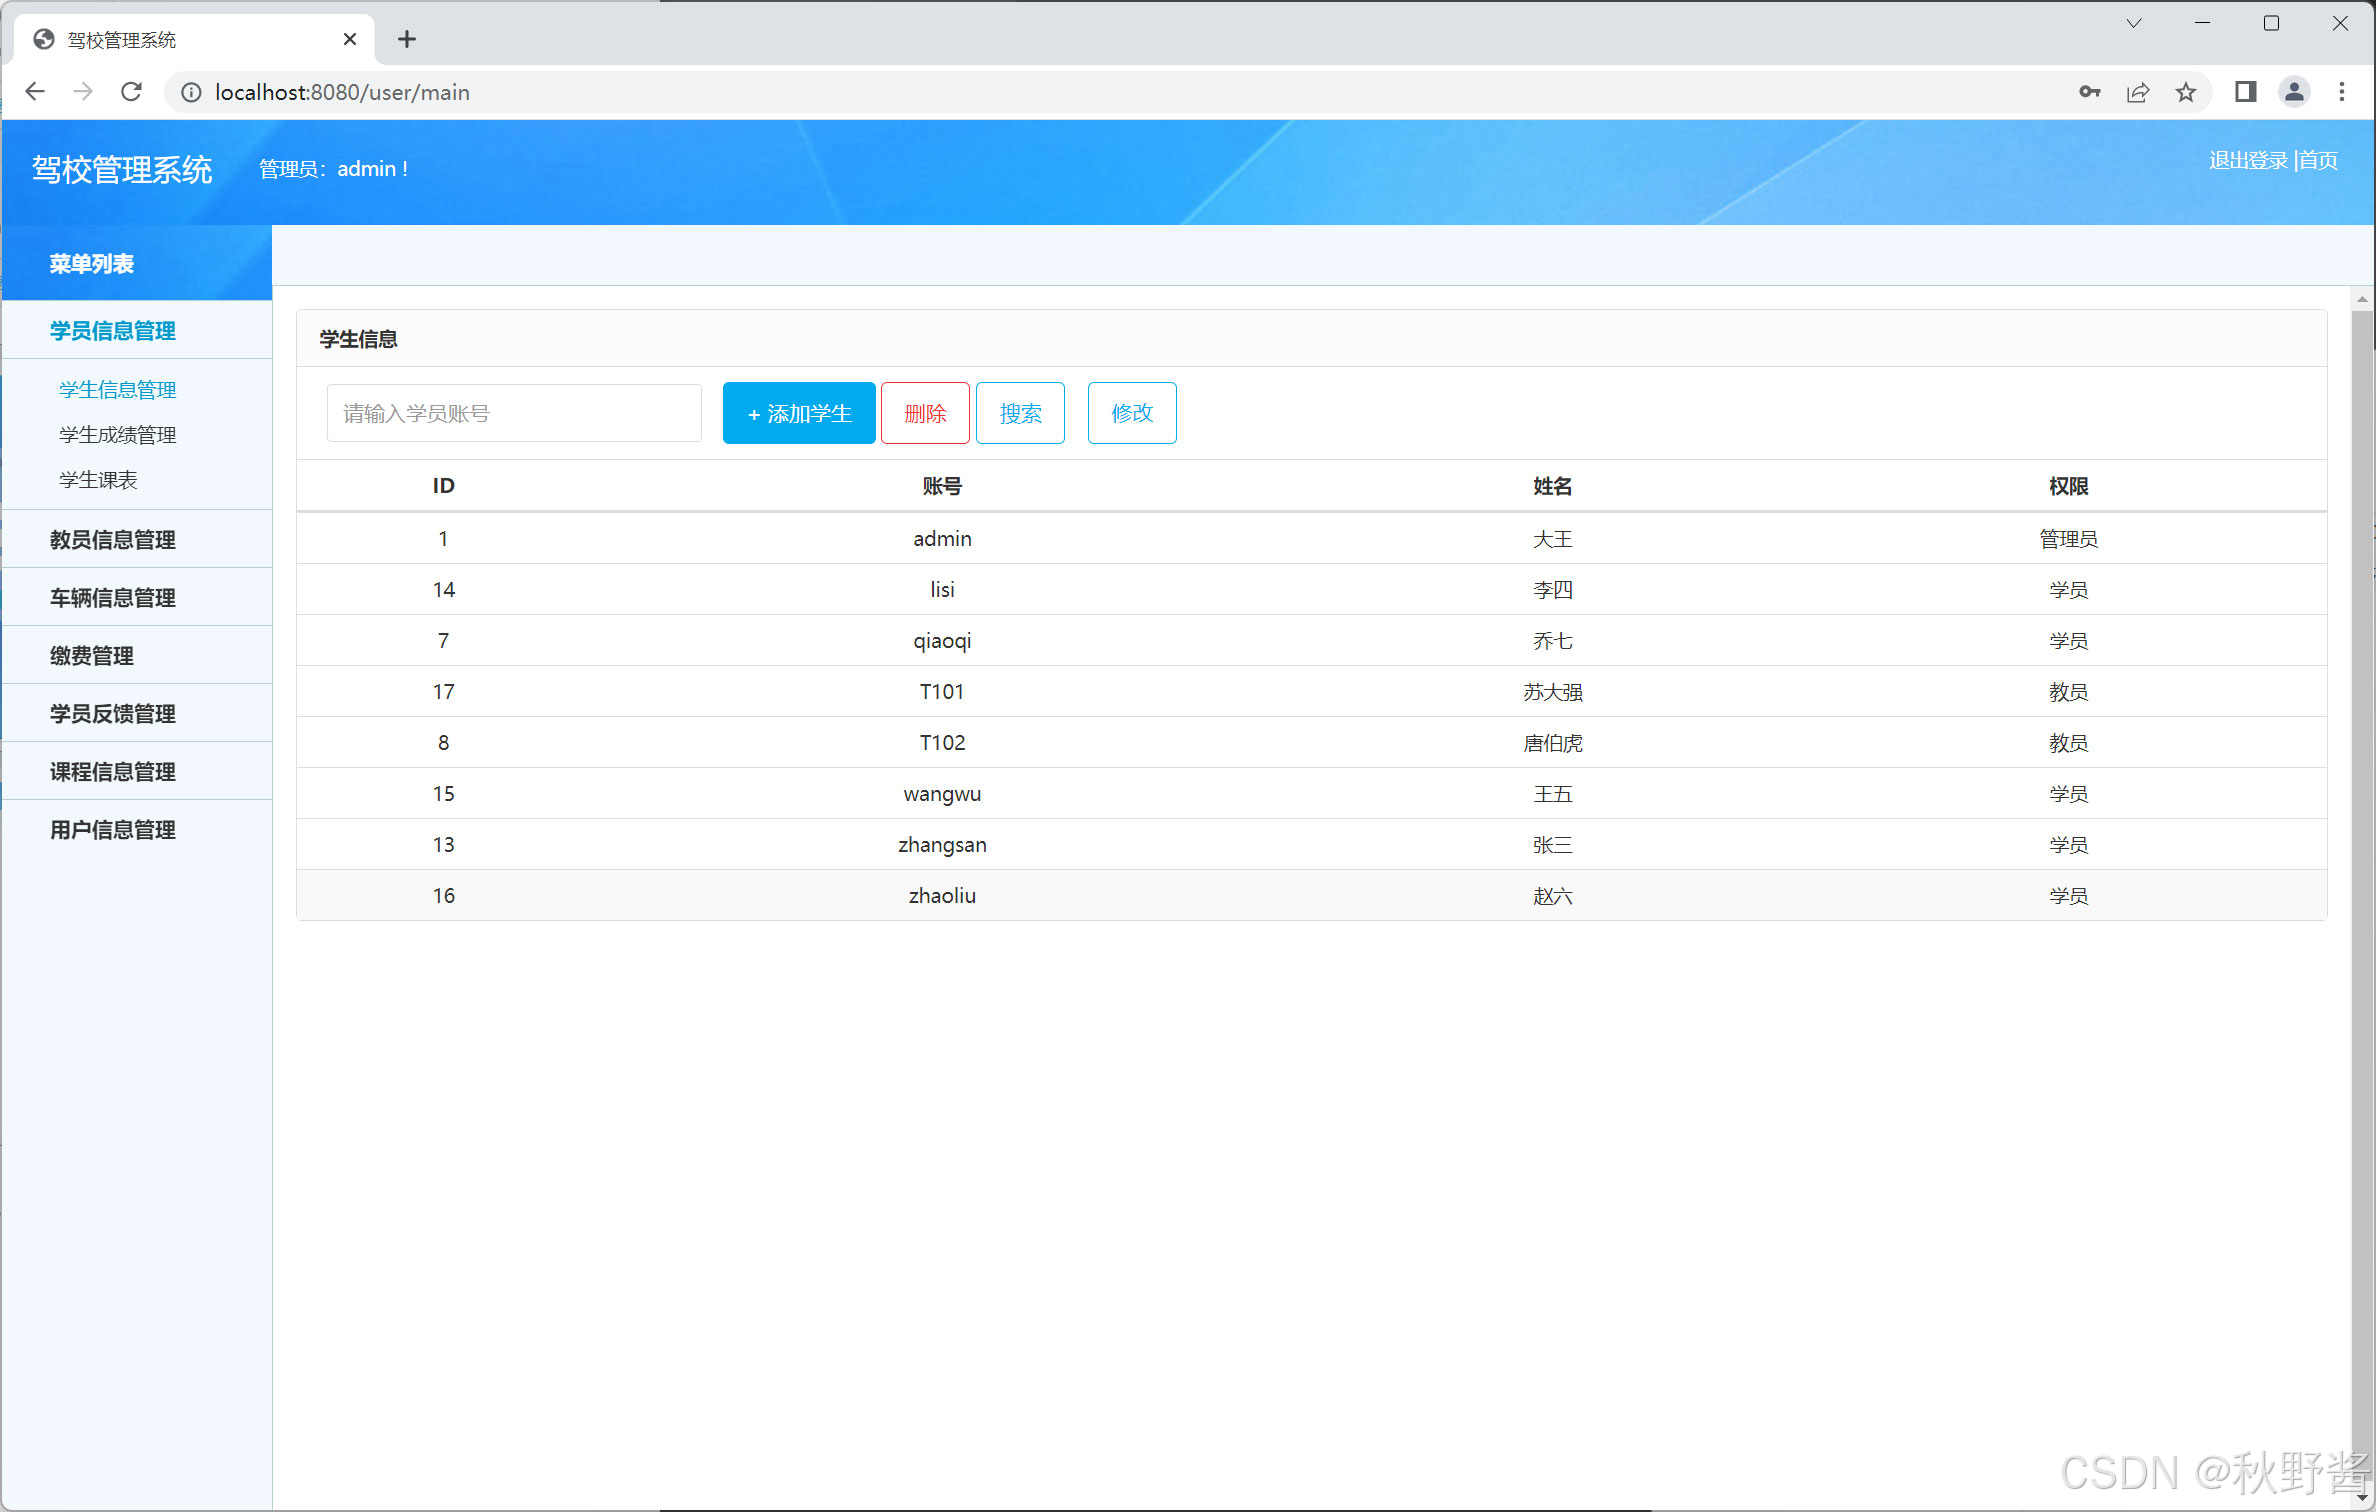
Task: Open the Chrome profile avatar
Action: 2294,92
